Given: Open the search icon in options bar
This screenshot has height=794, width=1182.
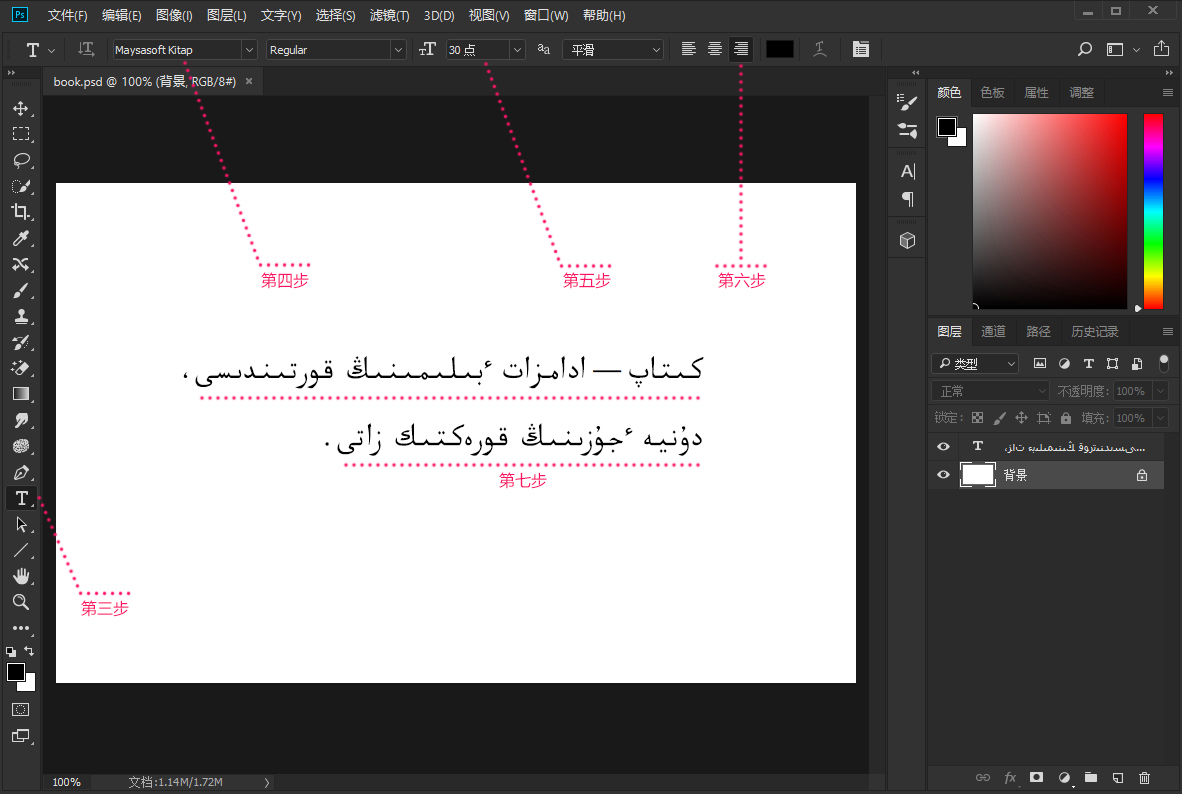Looking at the screenshot, I should [1085, 49].
